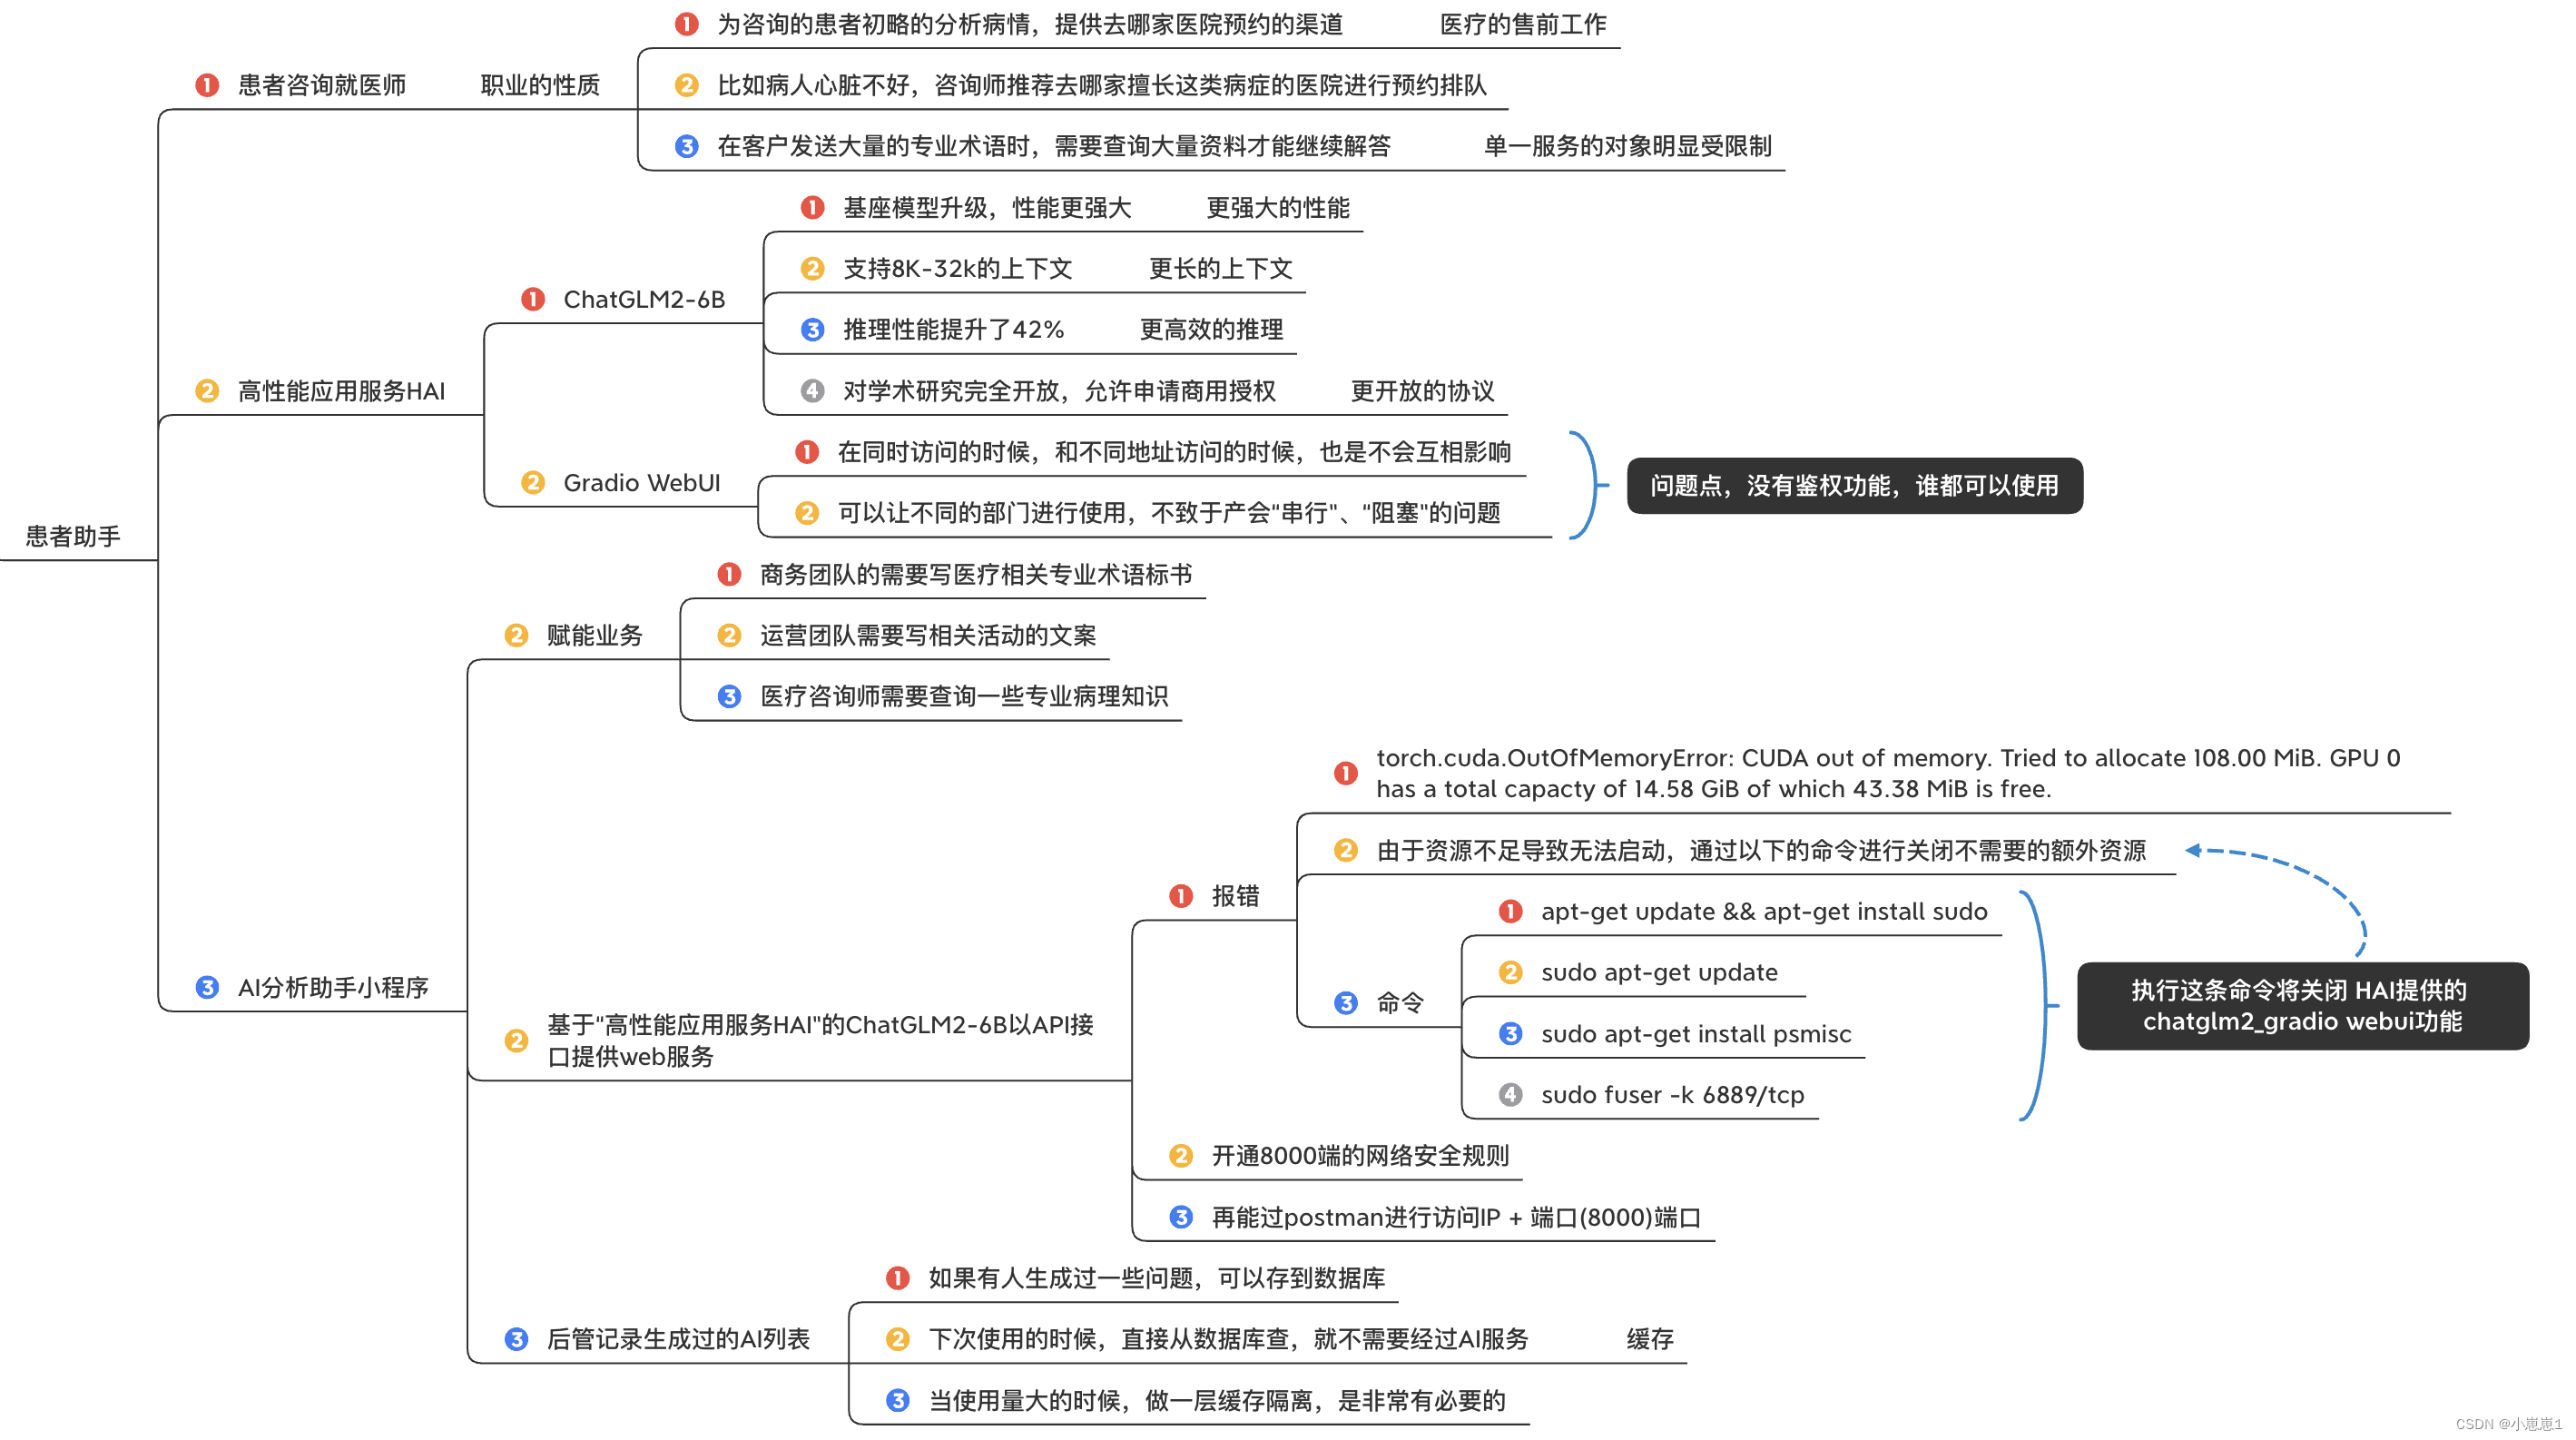The image size is (2576, 1440).
Task: Select the node 命令
Action: [1400, 1003]
